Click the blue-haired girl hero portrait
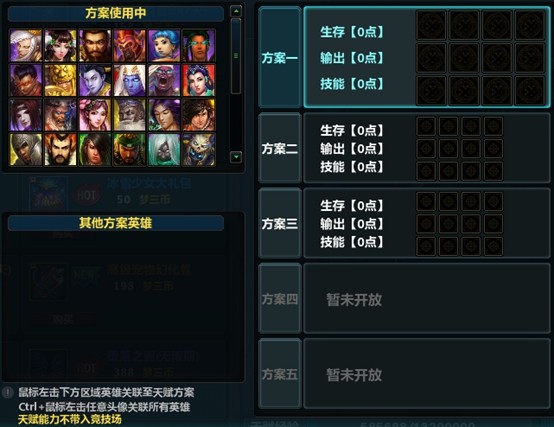Screen dimensions: 554x427 tap(164, 46)
